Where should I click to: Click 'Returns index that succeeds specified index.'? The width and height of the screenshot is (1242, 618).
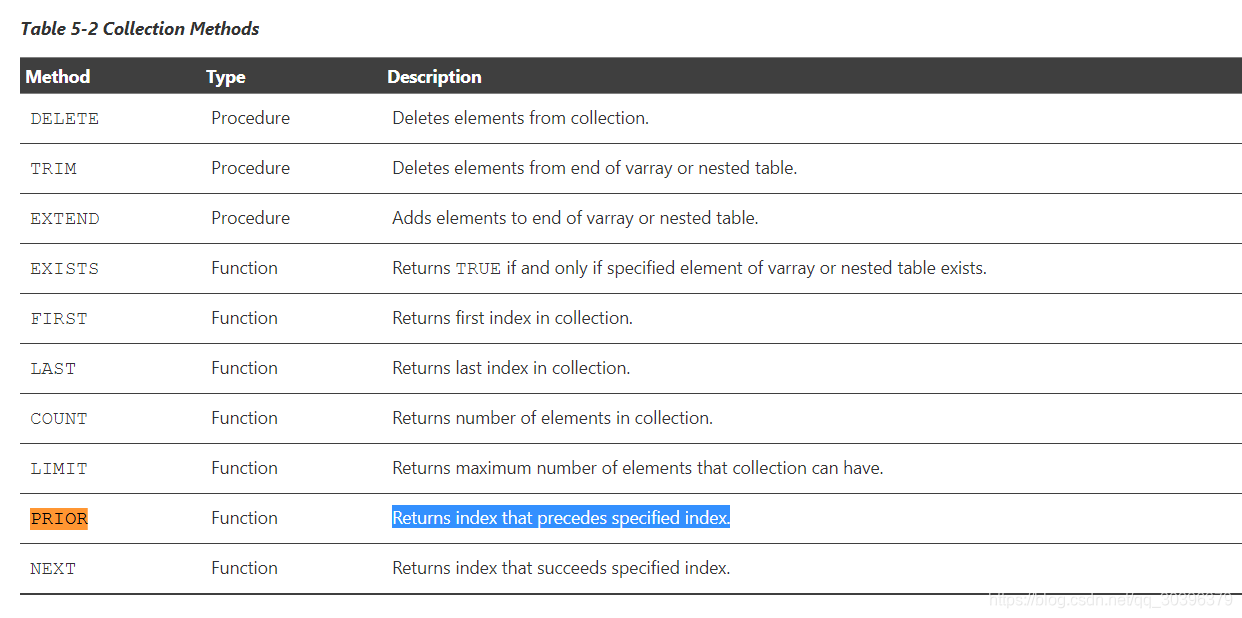click(561, 568)
